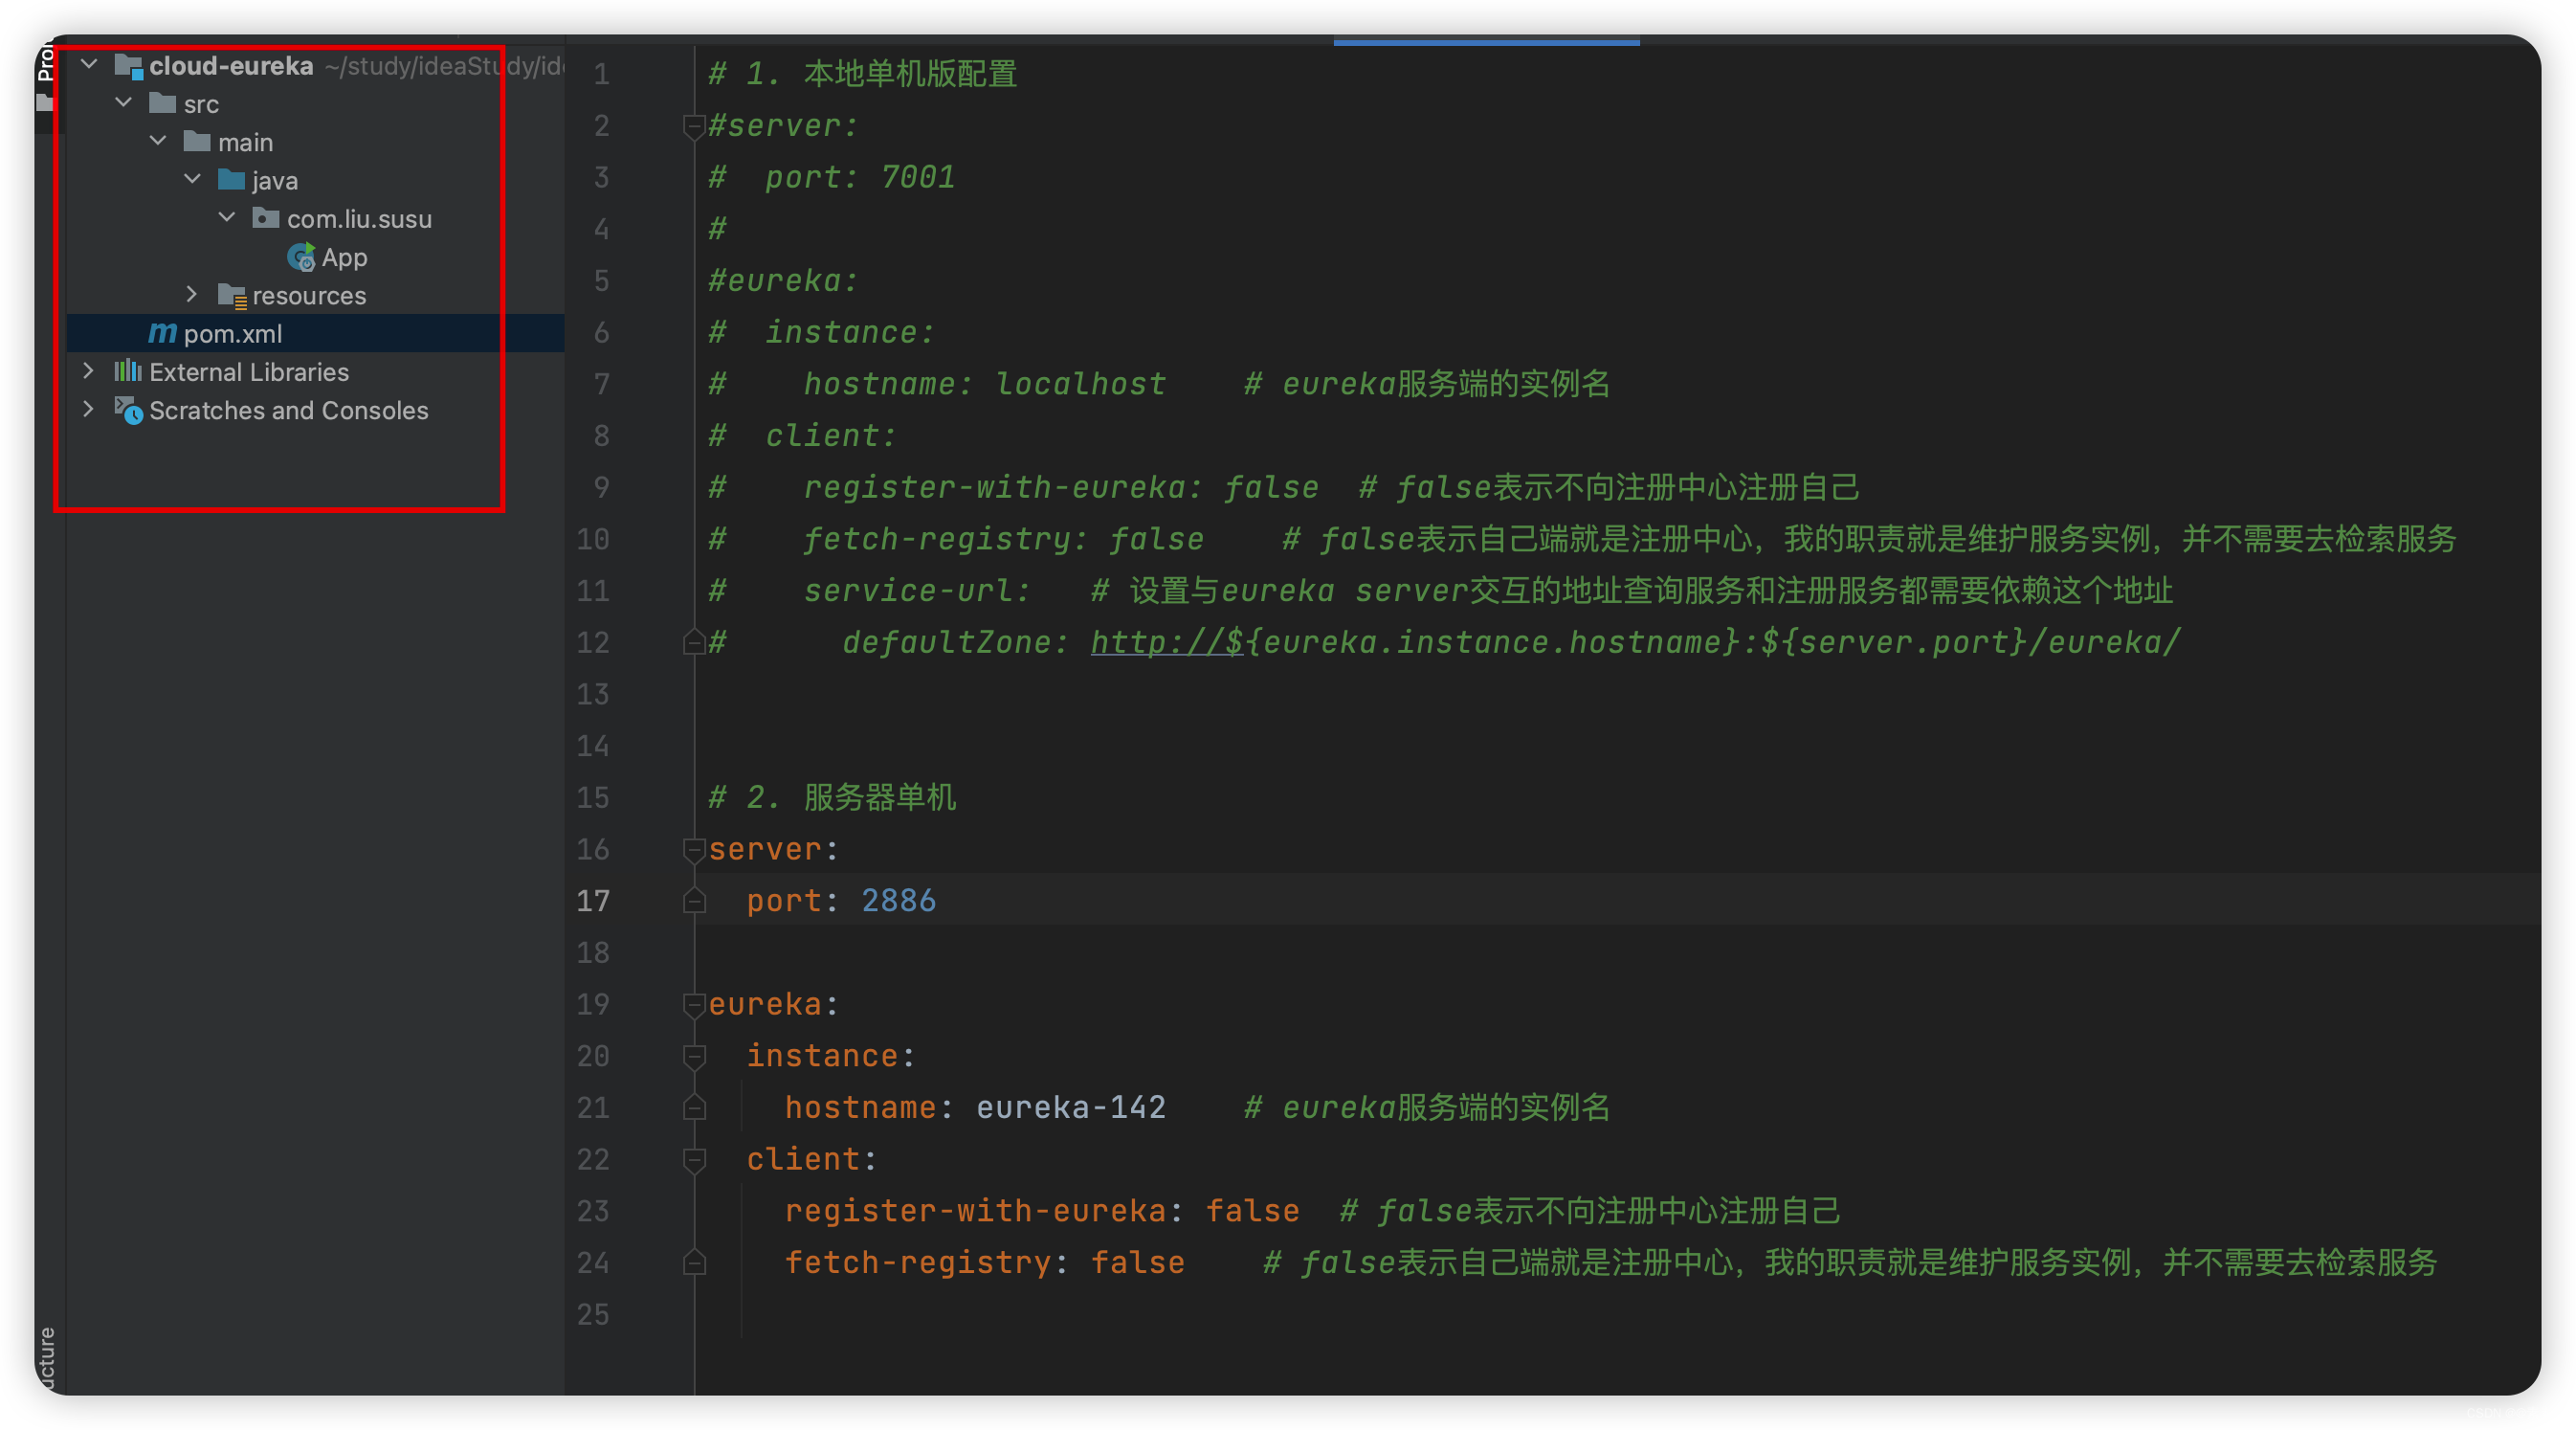
Task: Expand External Libraries node
Action: point(89,371)
